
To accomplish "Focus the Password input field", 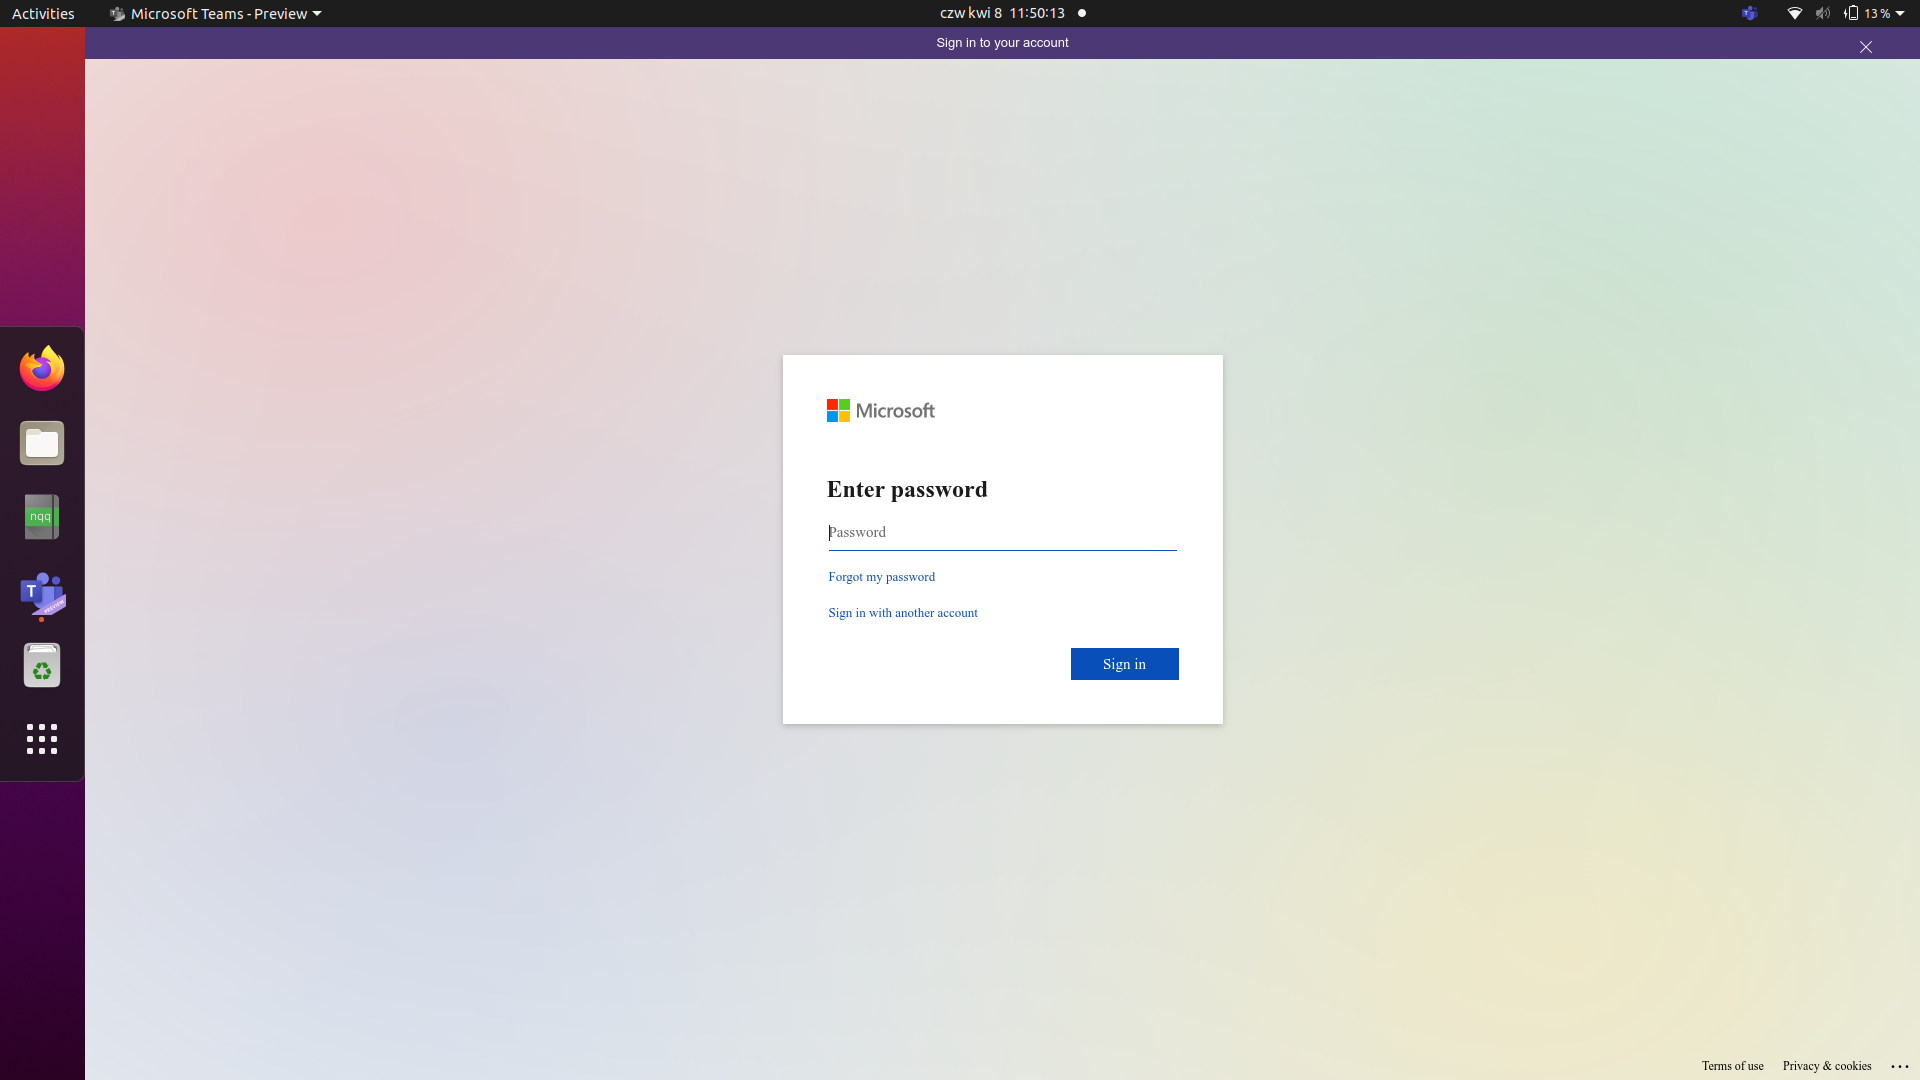I will point(1002,533).
